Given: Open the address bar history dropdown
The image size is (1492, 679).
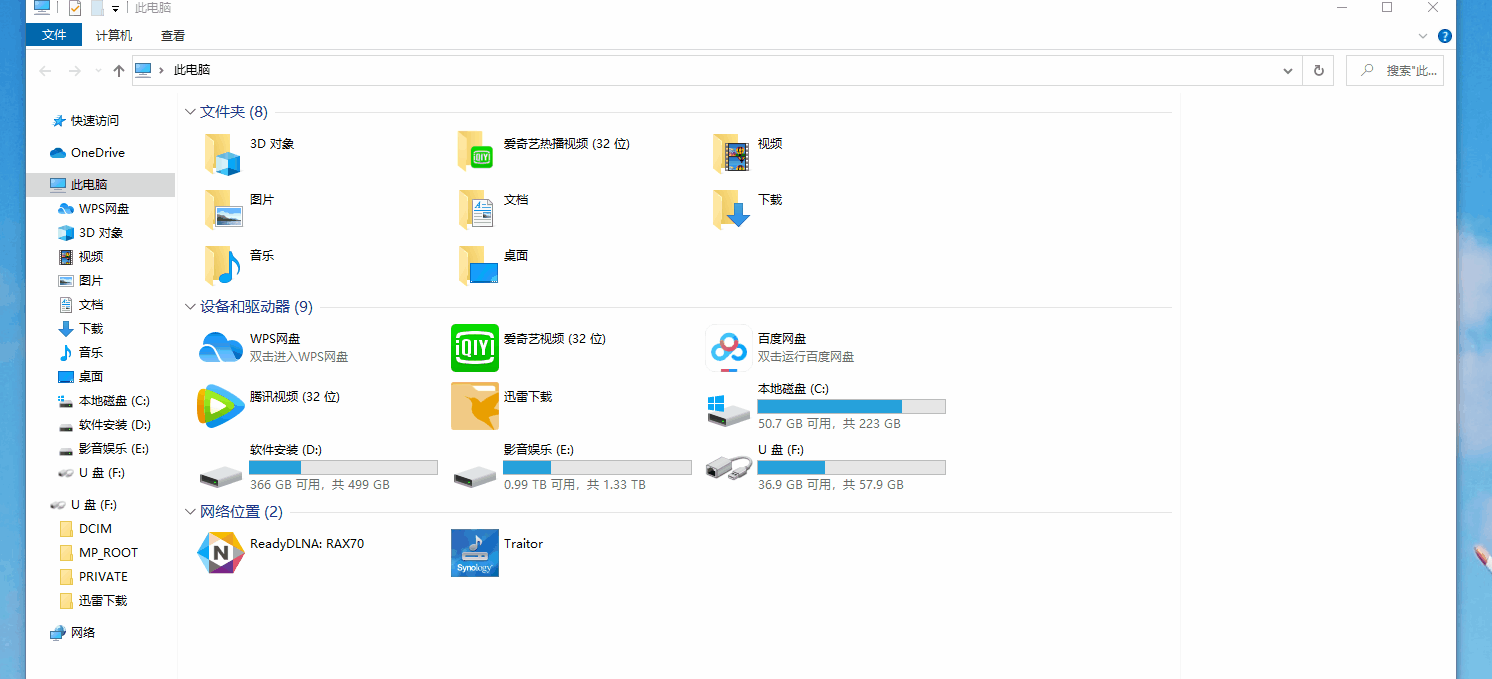Looking at the screenshot, I should coord(1288,71).
